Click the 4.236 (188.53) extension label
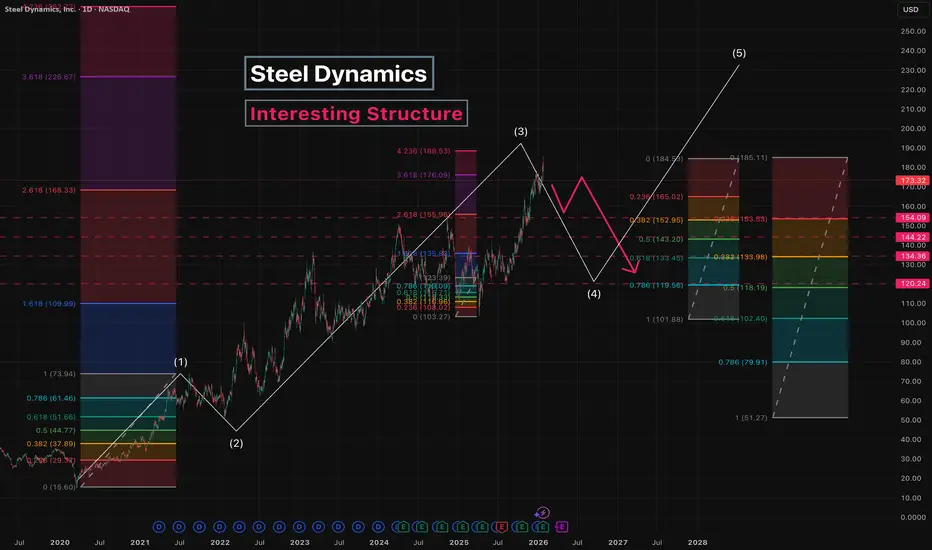 (x=424, y=151)
